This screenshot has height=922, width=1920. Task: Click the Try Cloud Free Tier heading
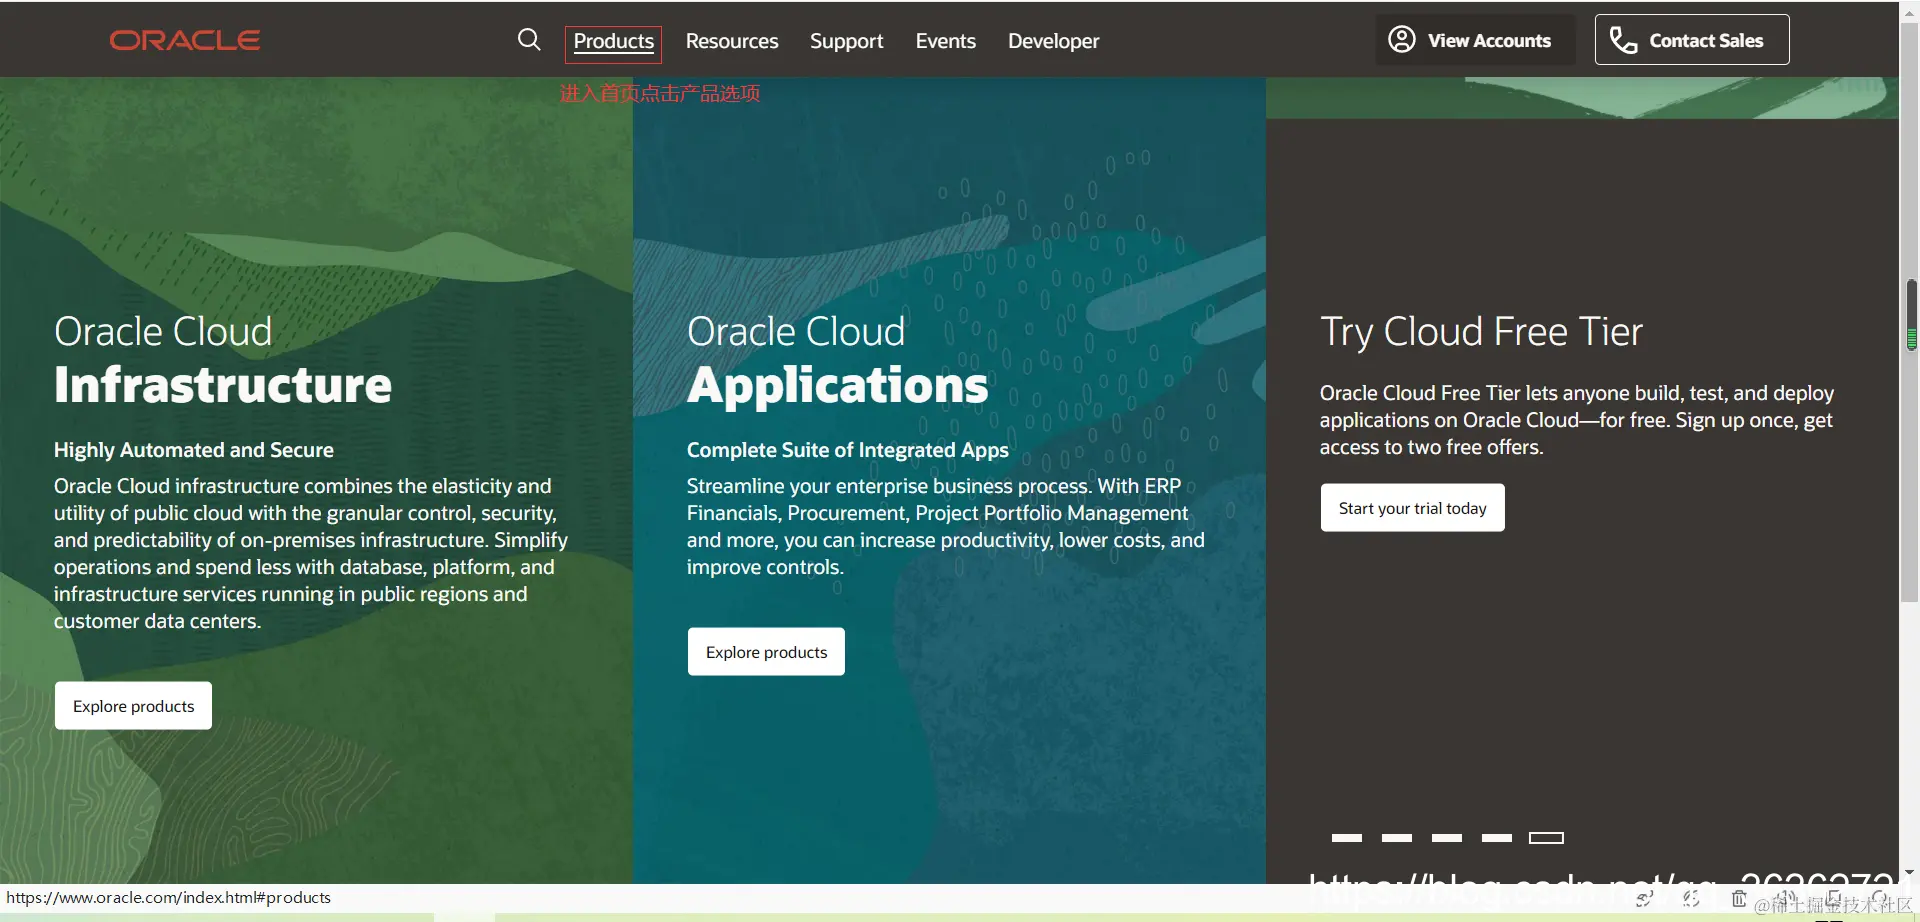click(1481, 332)
